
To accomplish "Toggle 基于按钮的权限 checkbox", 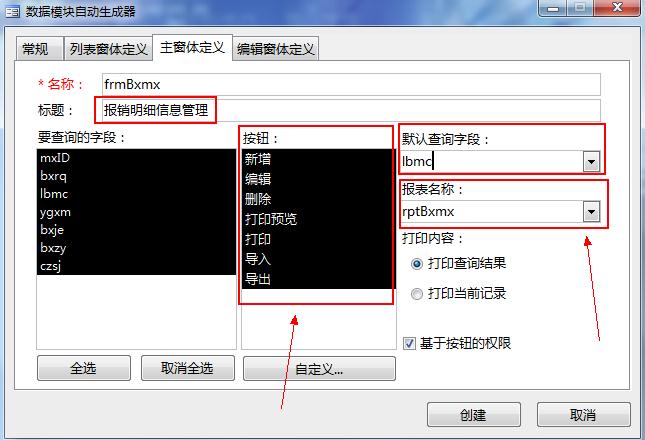I will pos(409,343).
